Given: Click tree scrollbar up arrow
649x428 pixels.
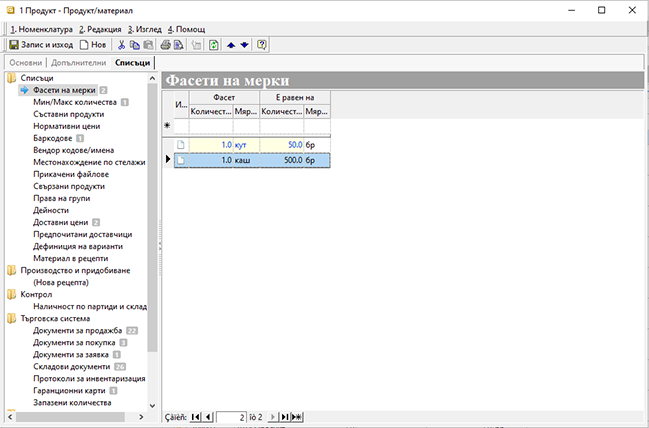Looking at the screenshot, I should [152, 78].
